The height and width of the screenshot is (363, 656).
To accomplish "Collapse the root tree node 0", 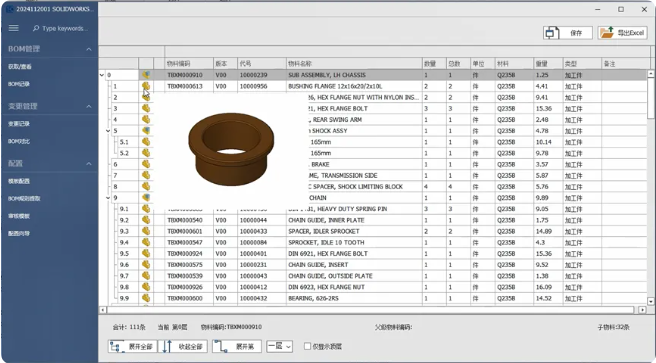I will pyautogui.click(x=102, y=75).
